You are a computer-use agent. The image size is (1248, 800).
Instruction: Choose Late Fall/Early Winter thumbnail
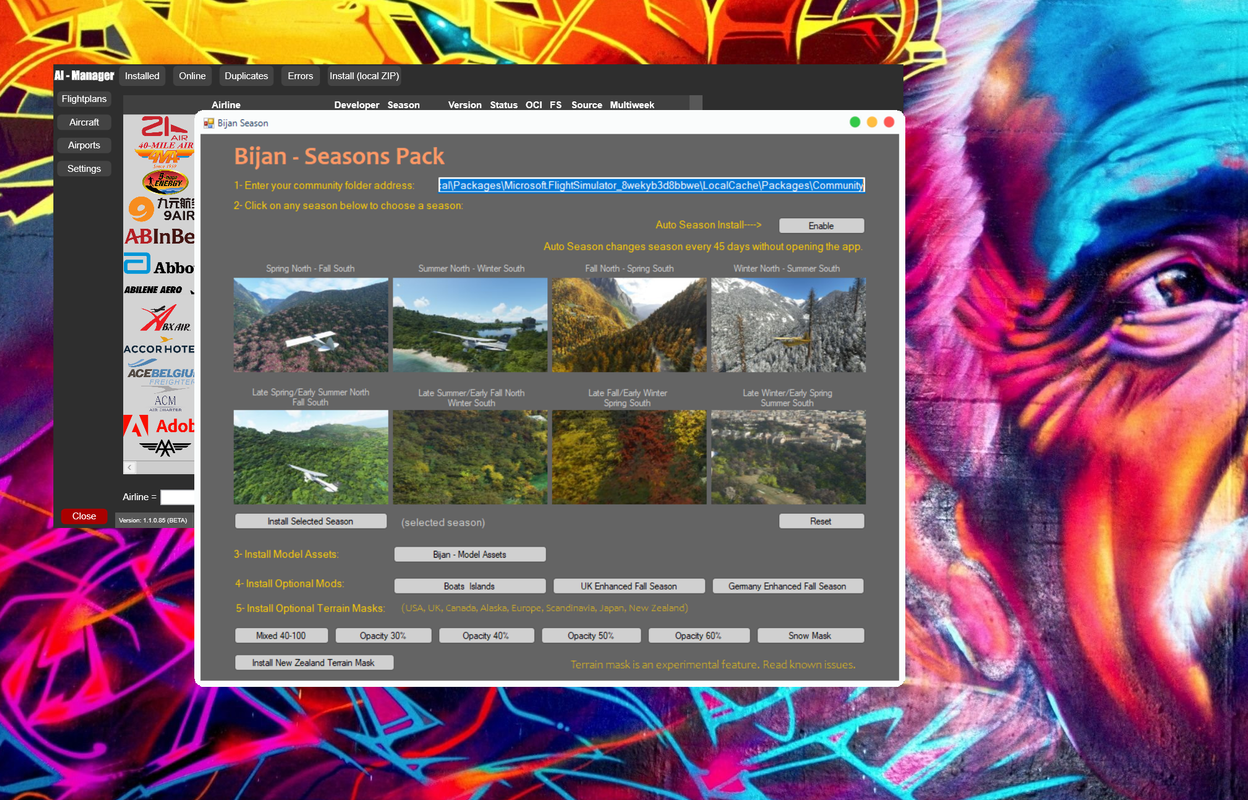[629, 457]
